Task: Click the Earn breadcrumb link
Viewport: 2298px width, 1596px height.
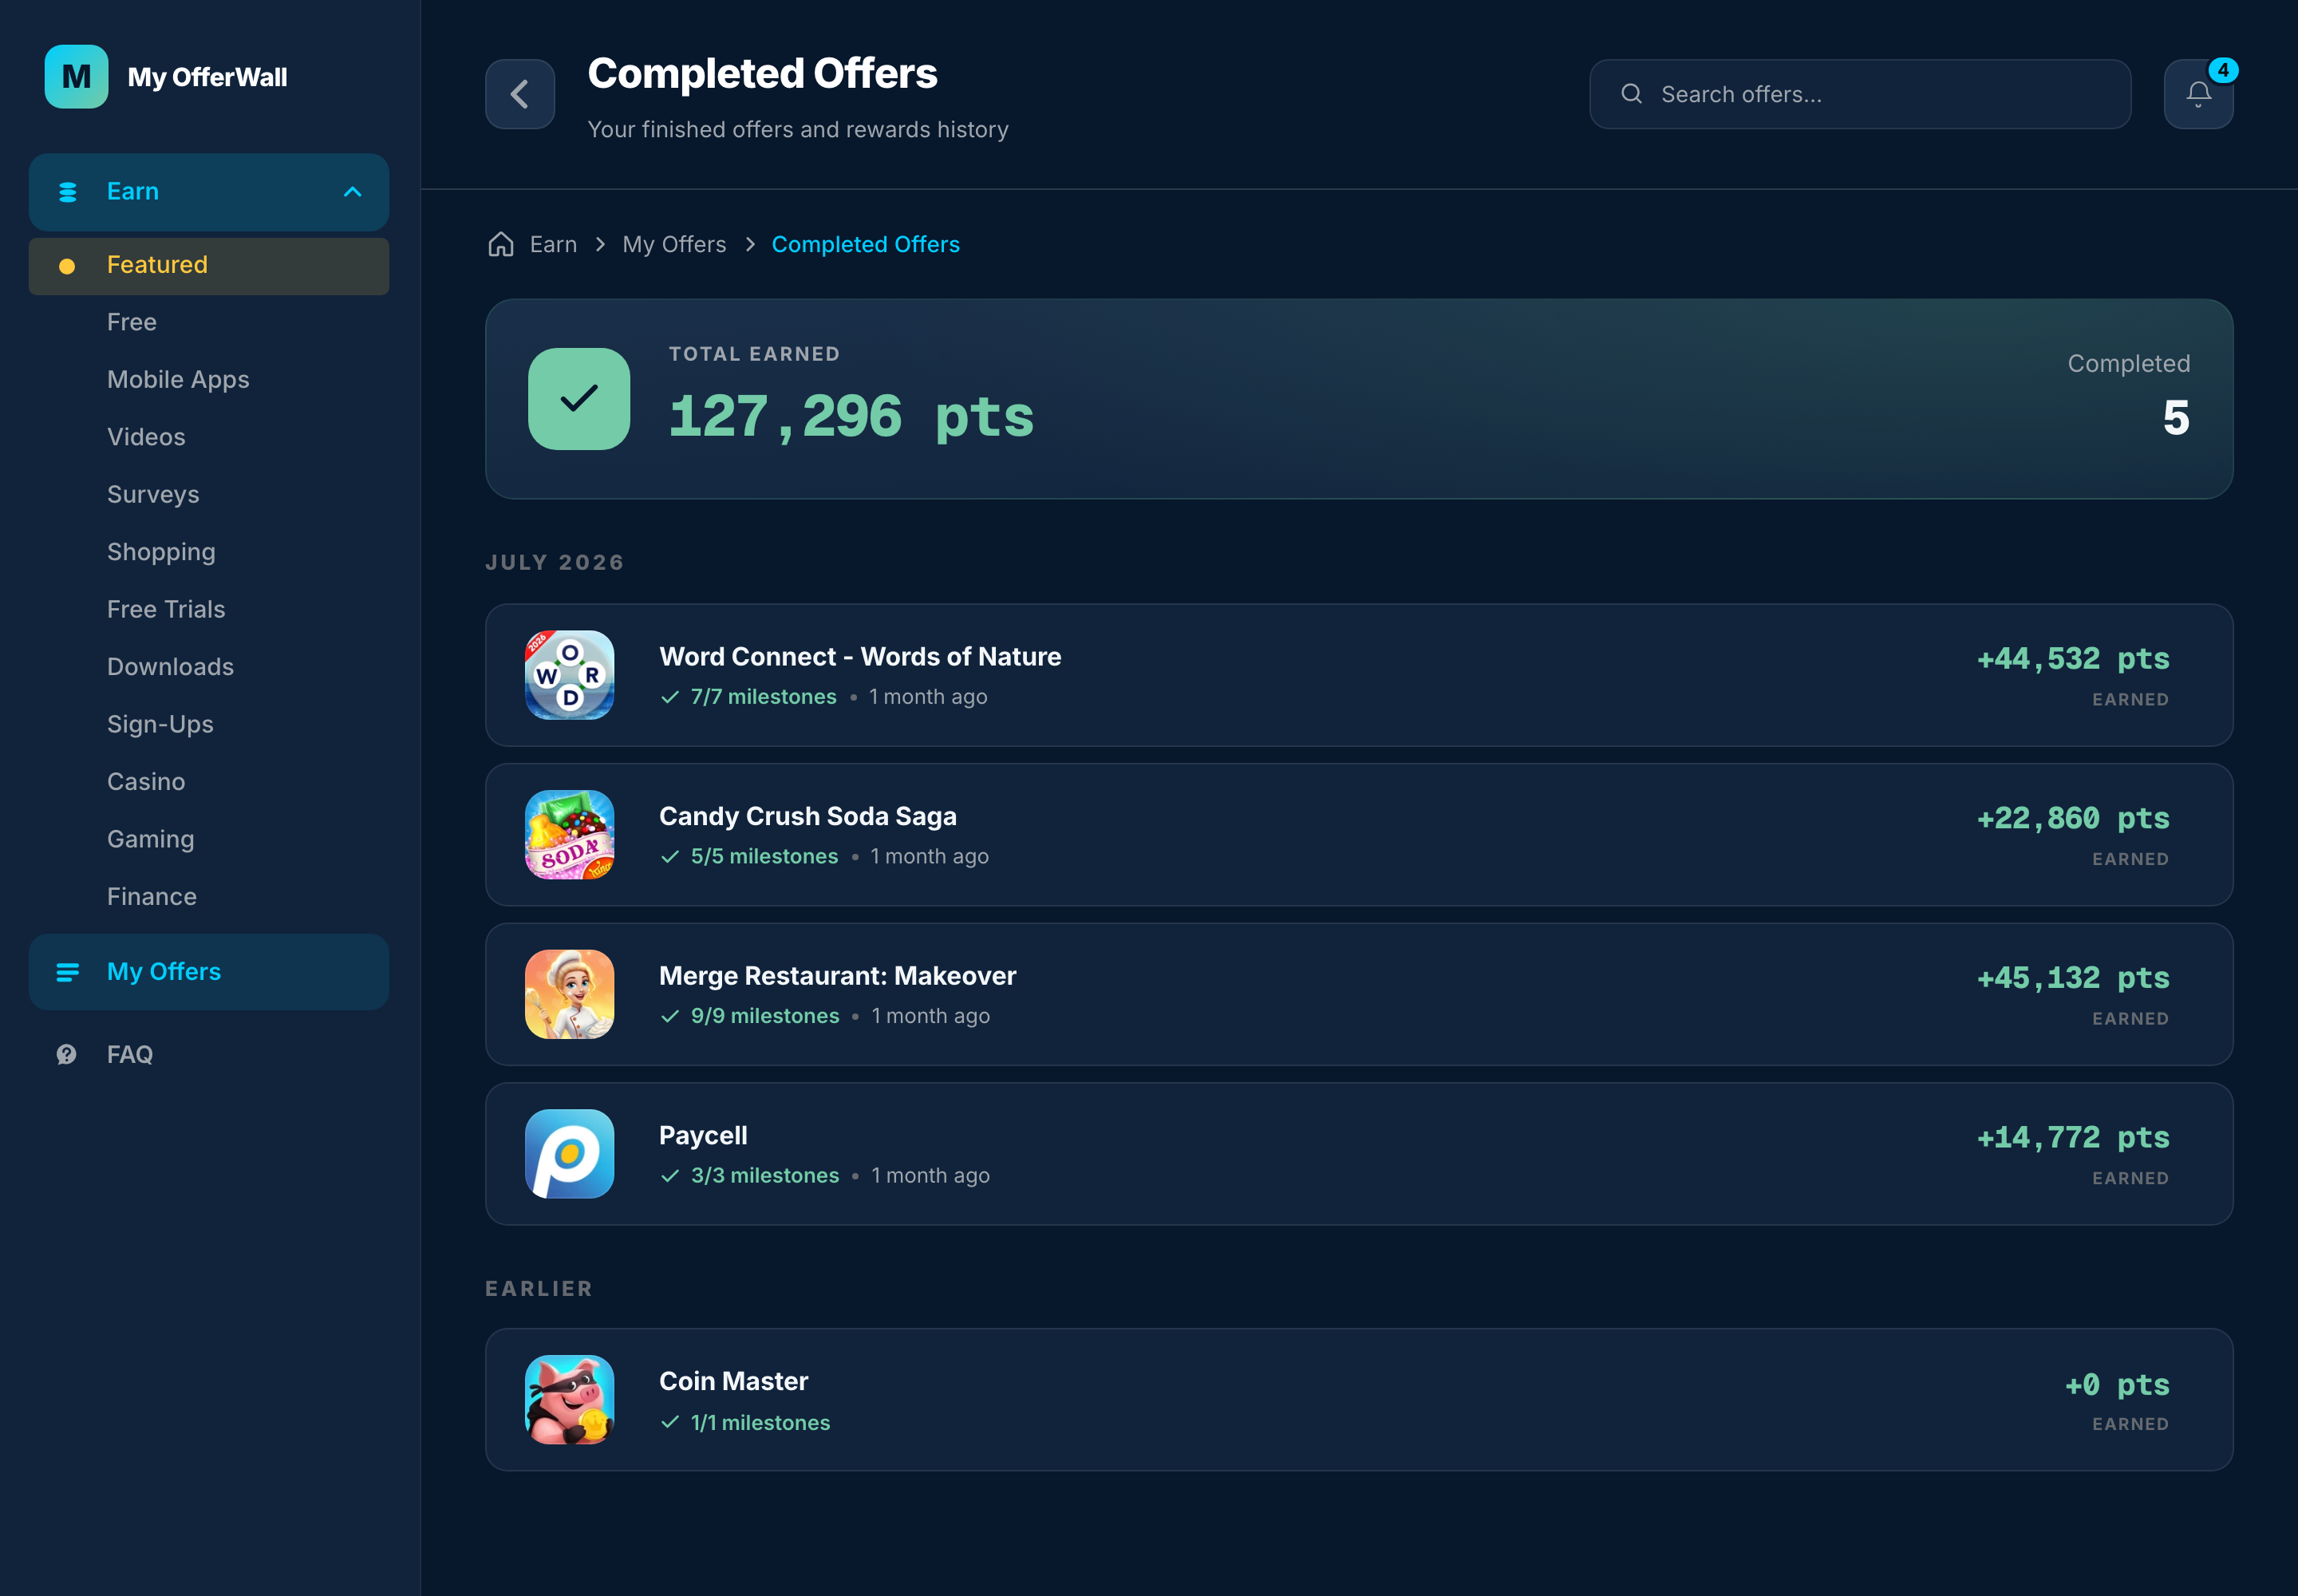Action: pos(553,244)
